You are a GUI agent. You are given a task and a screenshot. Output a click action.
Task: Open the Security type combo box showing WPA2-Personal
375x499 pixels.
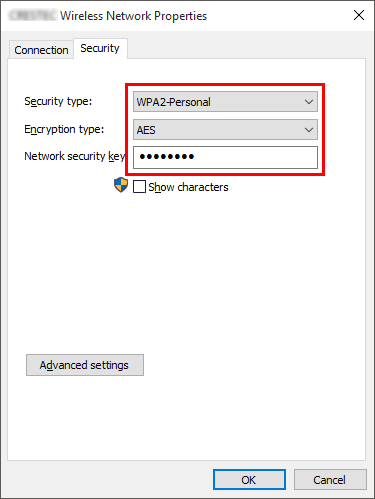tap(225, 102)
